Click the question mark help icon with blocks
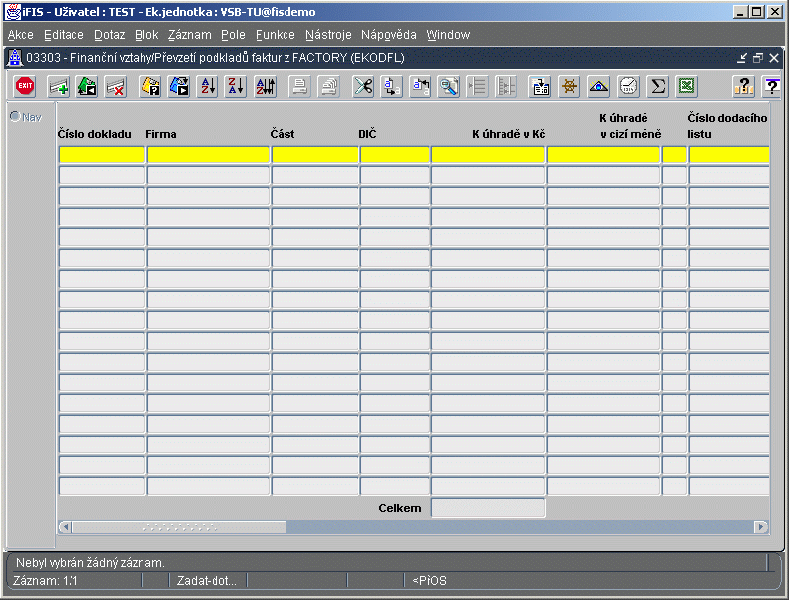The height and width of the screenshot is (600, 789). click(743, 87)
